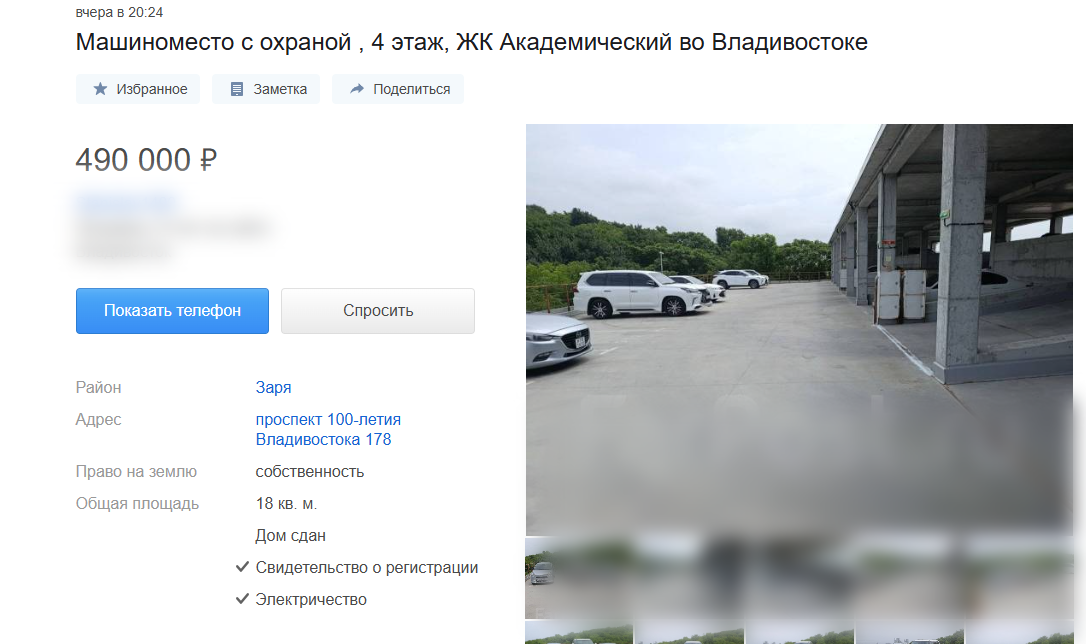
Task: Click the checkmark beside Электричество
Action: pyautogui.click(x=242, y=599)
